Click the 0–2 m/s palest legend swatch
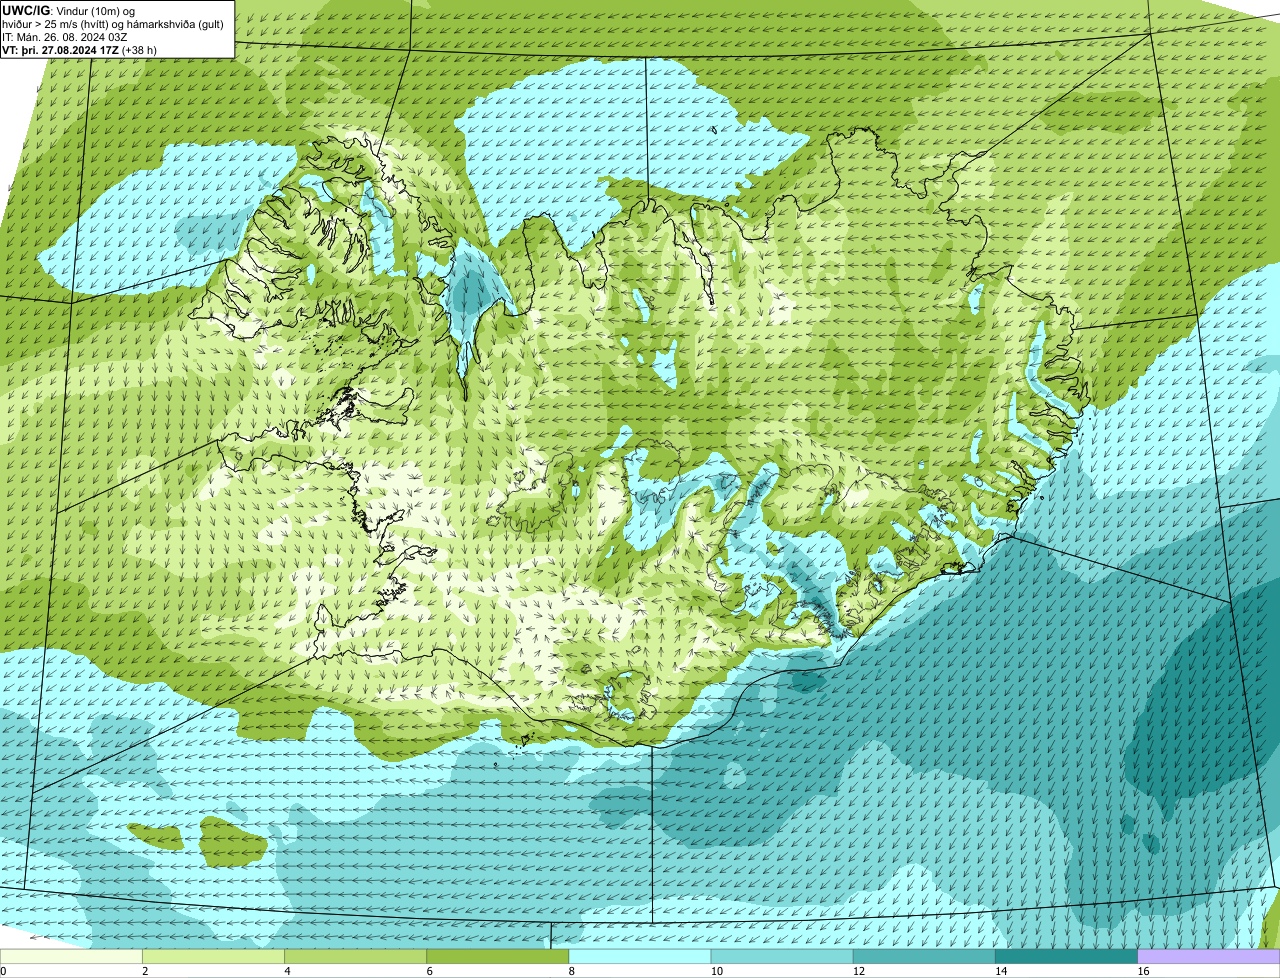The height and width of the screenshot is (978, 1280). tap(71, 957)
